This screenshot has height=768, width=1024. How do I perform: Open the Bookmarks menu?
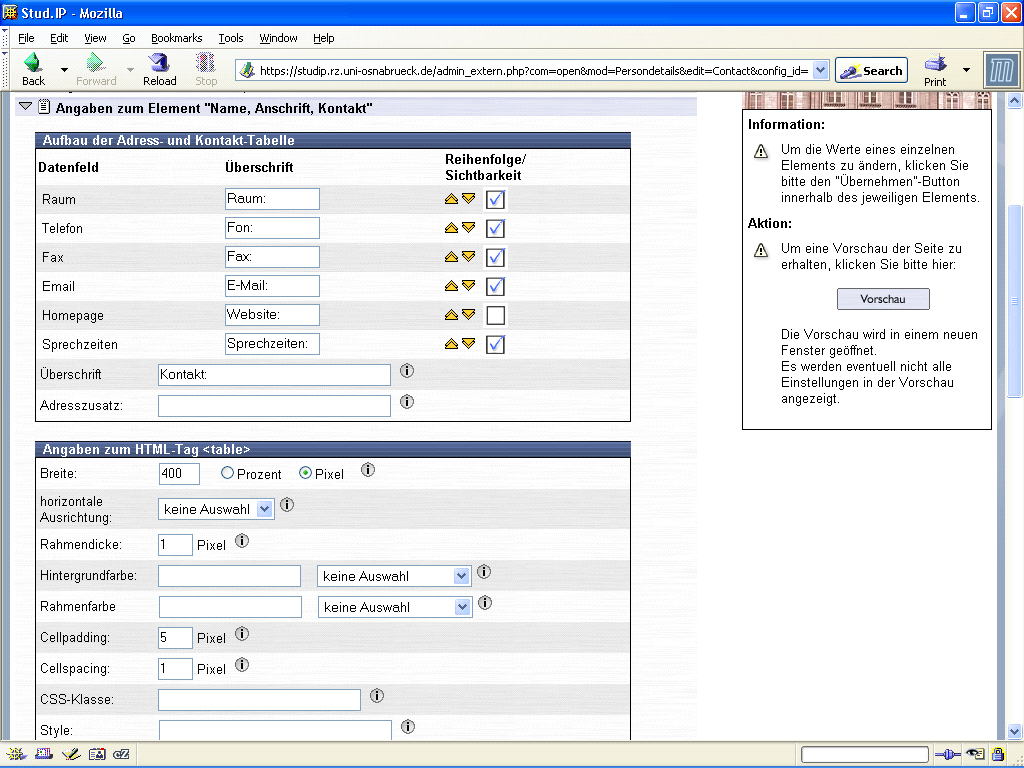click(176, 38)
